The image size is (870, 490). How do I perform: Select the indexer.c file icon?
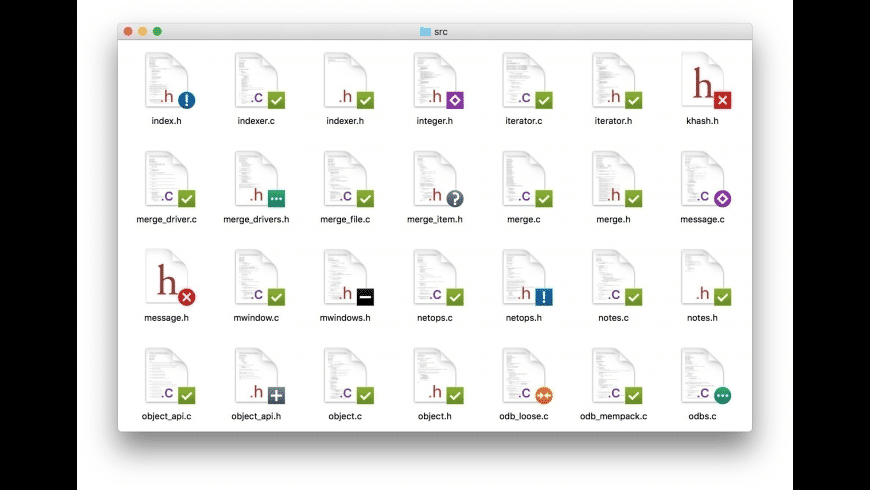point(258,80)
